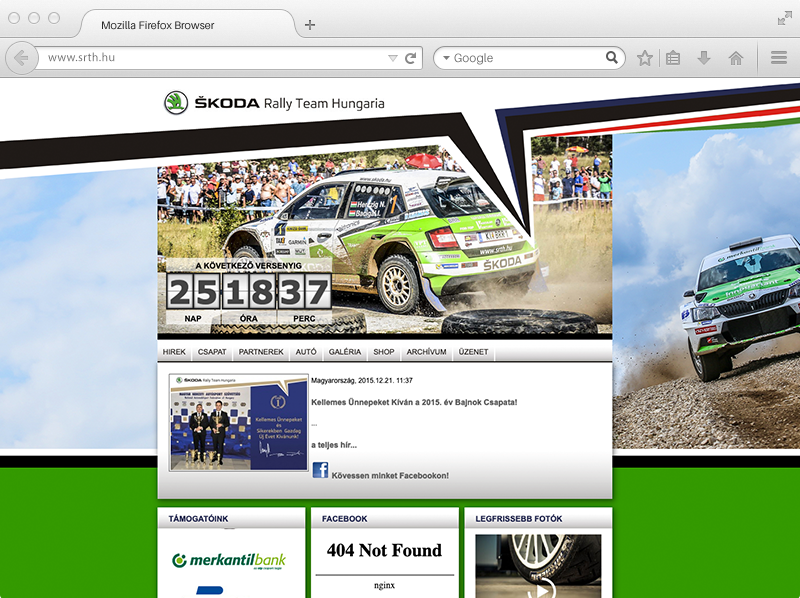The height and width of the screenshot is (598, 800).
Task: Open a new tab with plus button
Action: pyautogui.click(x=310, y=25)
